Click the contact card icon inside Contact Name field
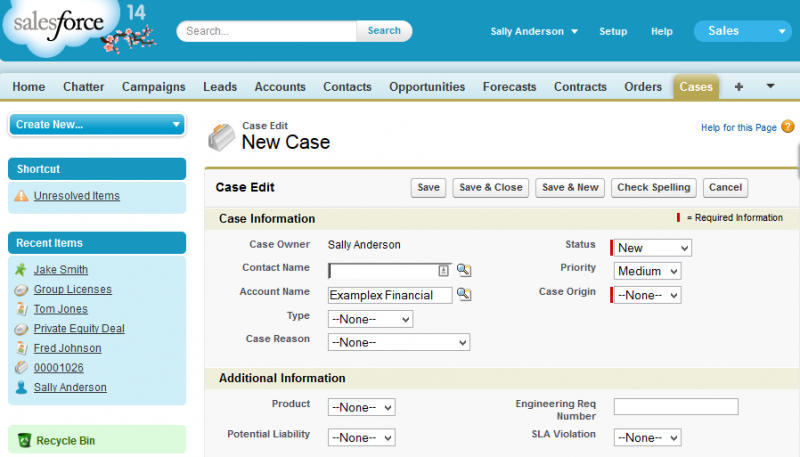The width and height of the screenshot is (800, 457). click(x=443, y=271)
